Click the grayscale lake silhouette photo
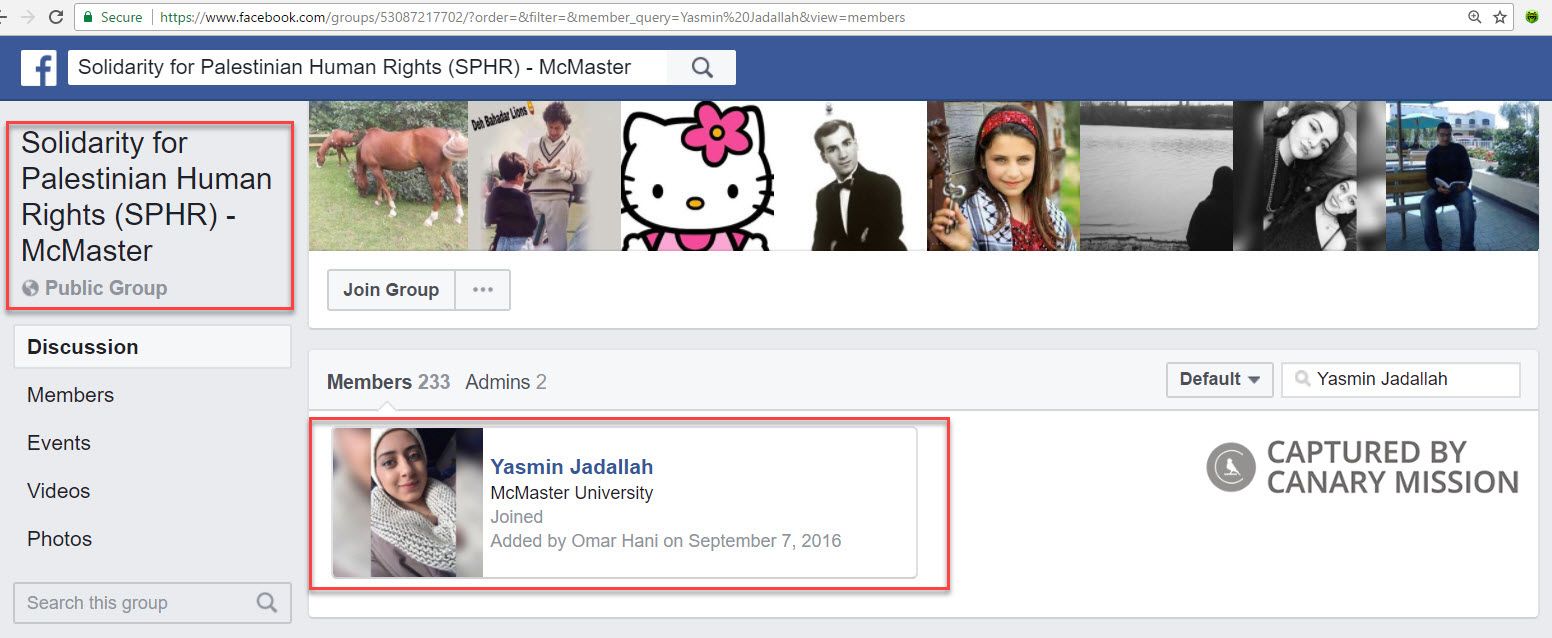The image size is (1552, 638). pos(1156,175)
